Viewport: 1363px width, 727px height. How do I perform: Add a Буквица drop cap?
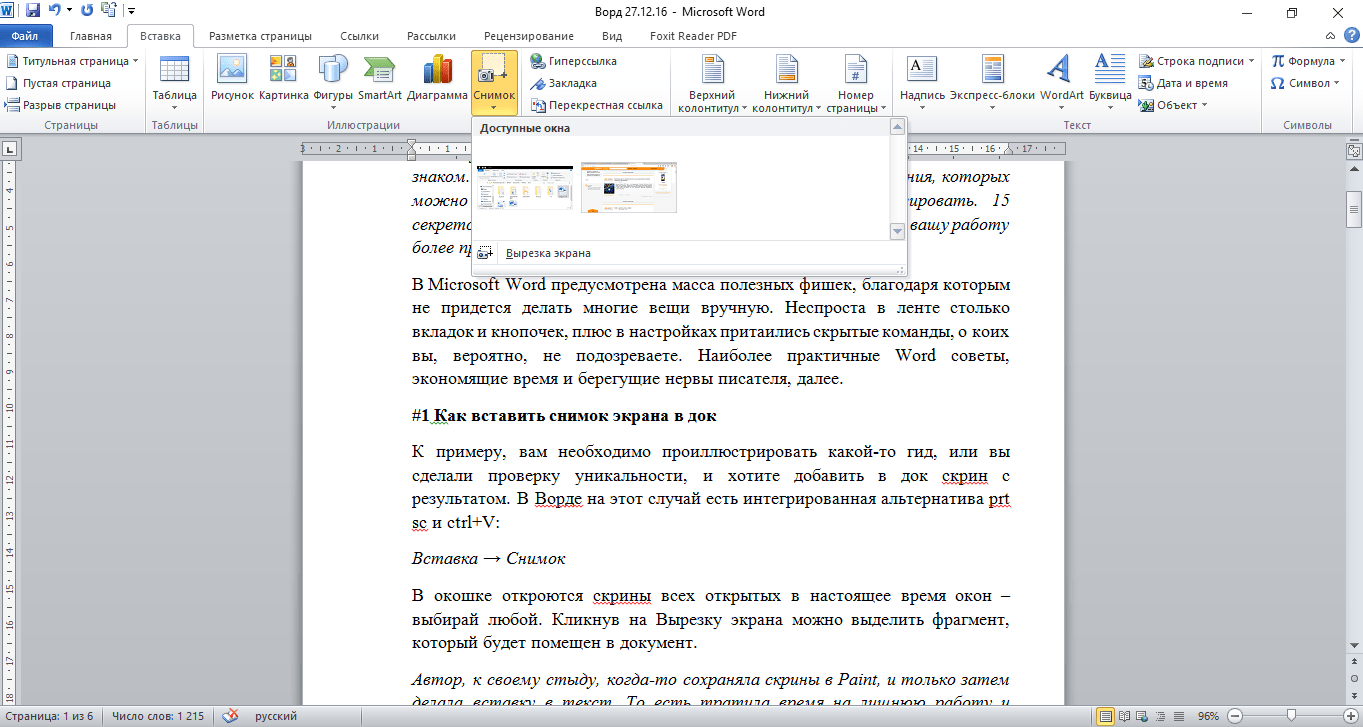(1110, 80)
